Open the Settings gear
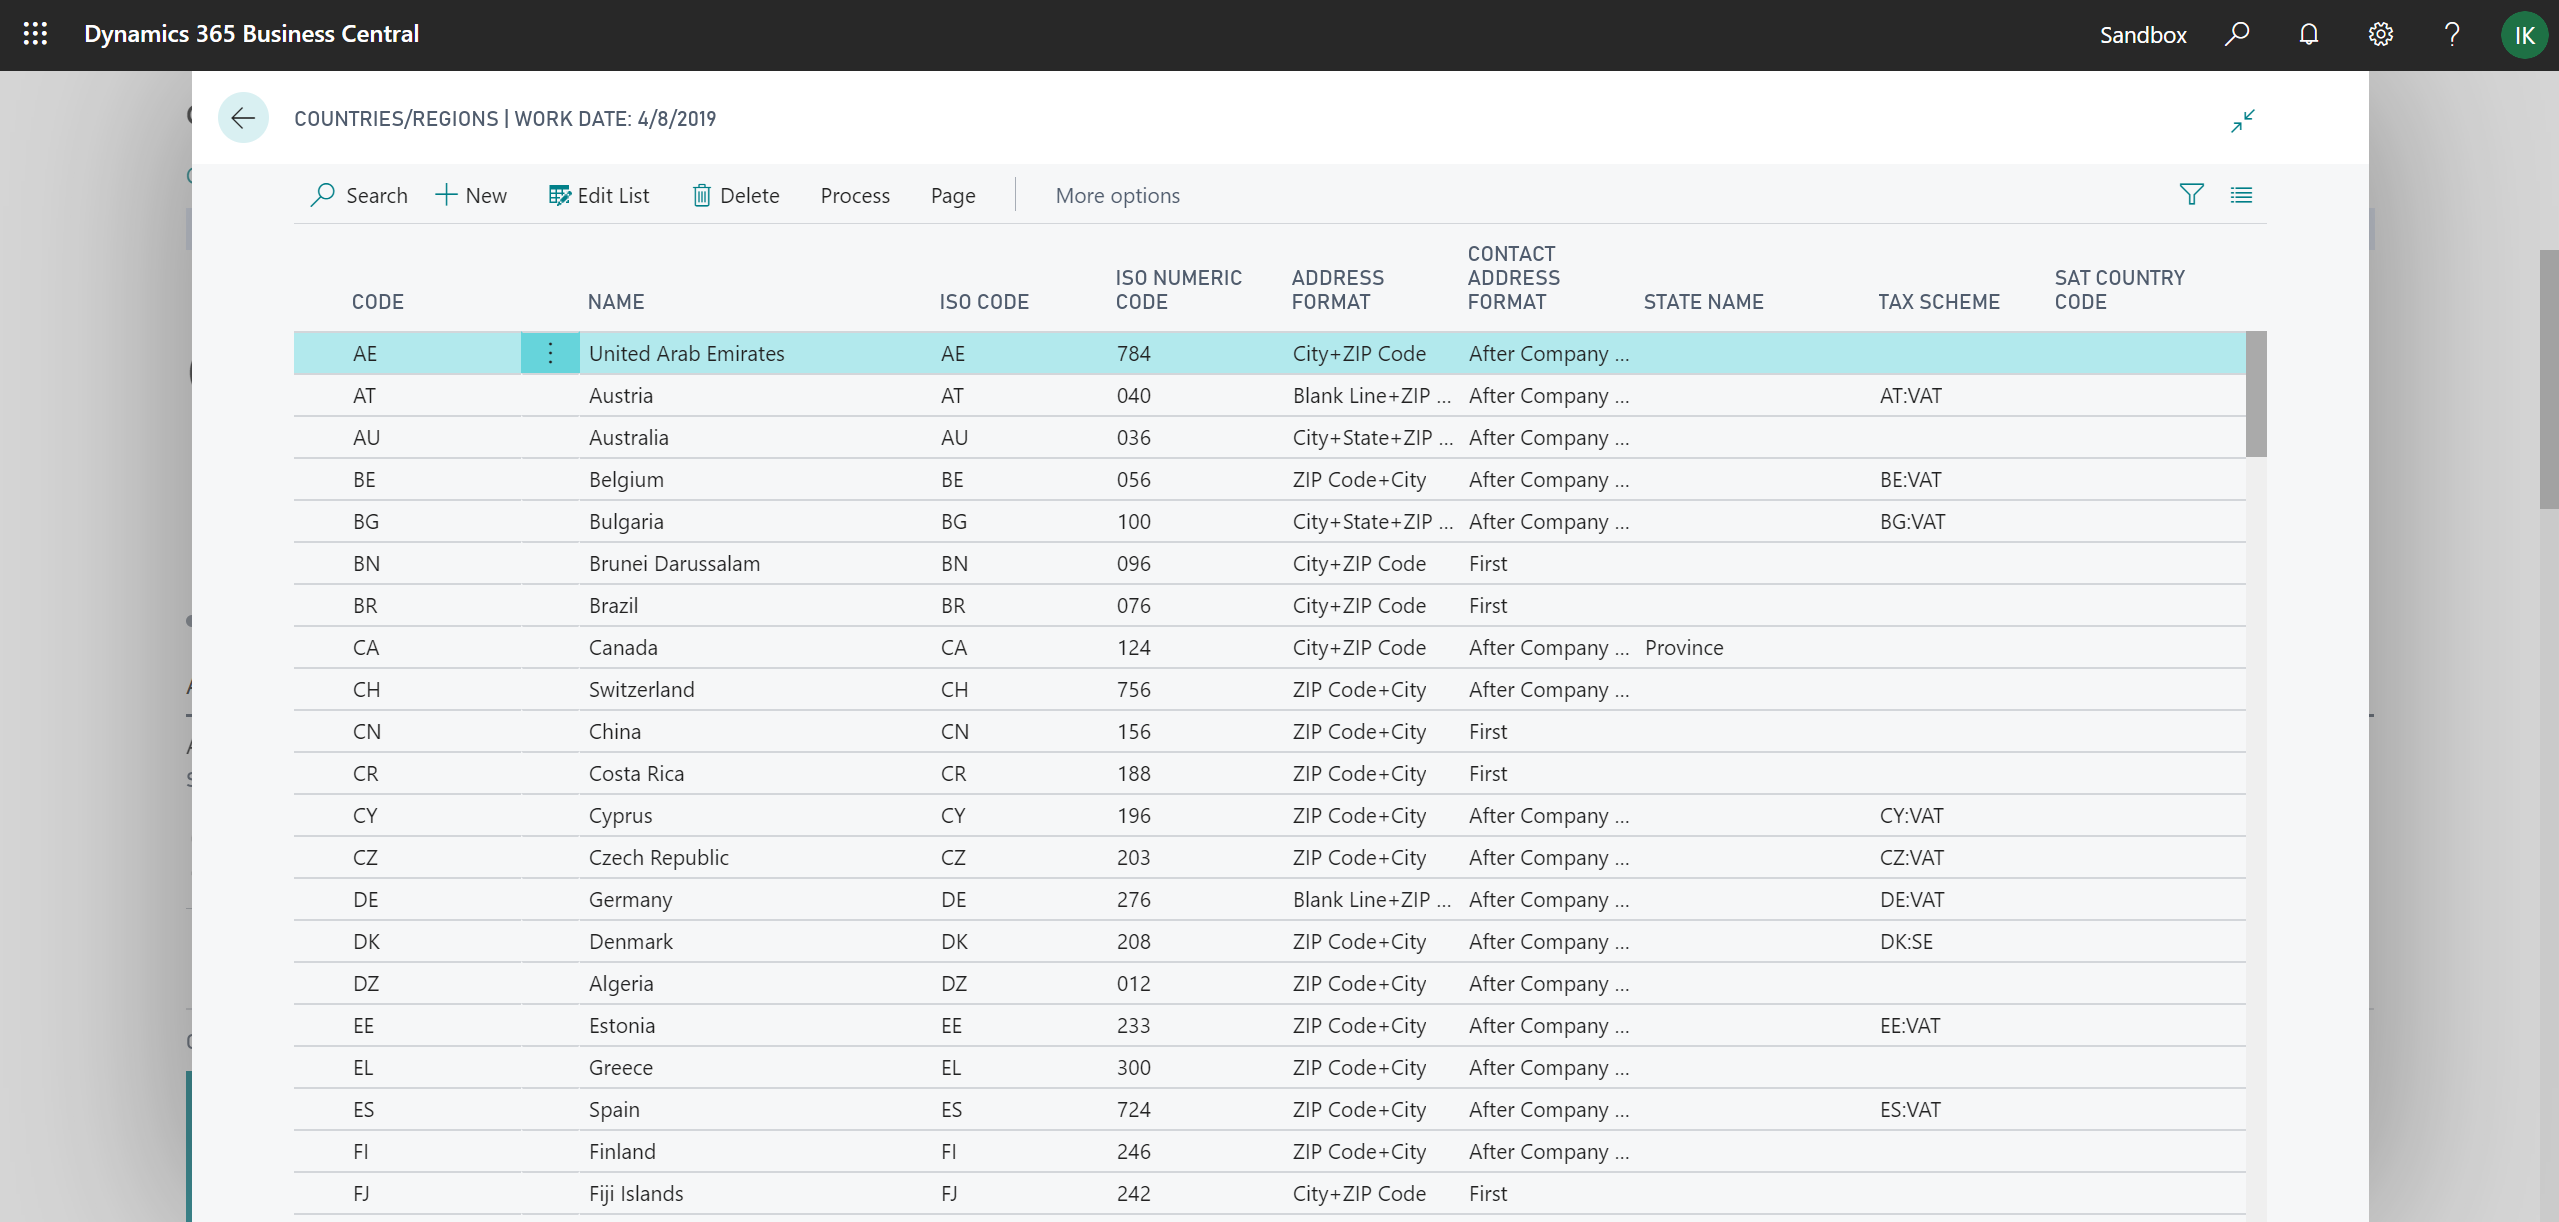 (2380, 34)
